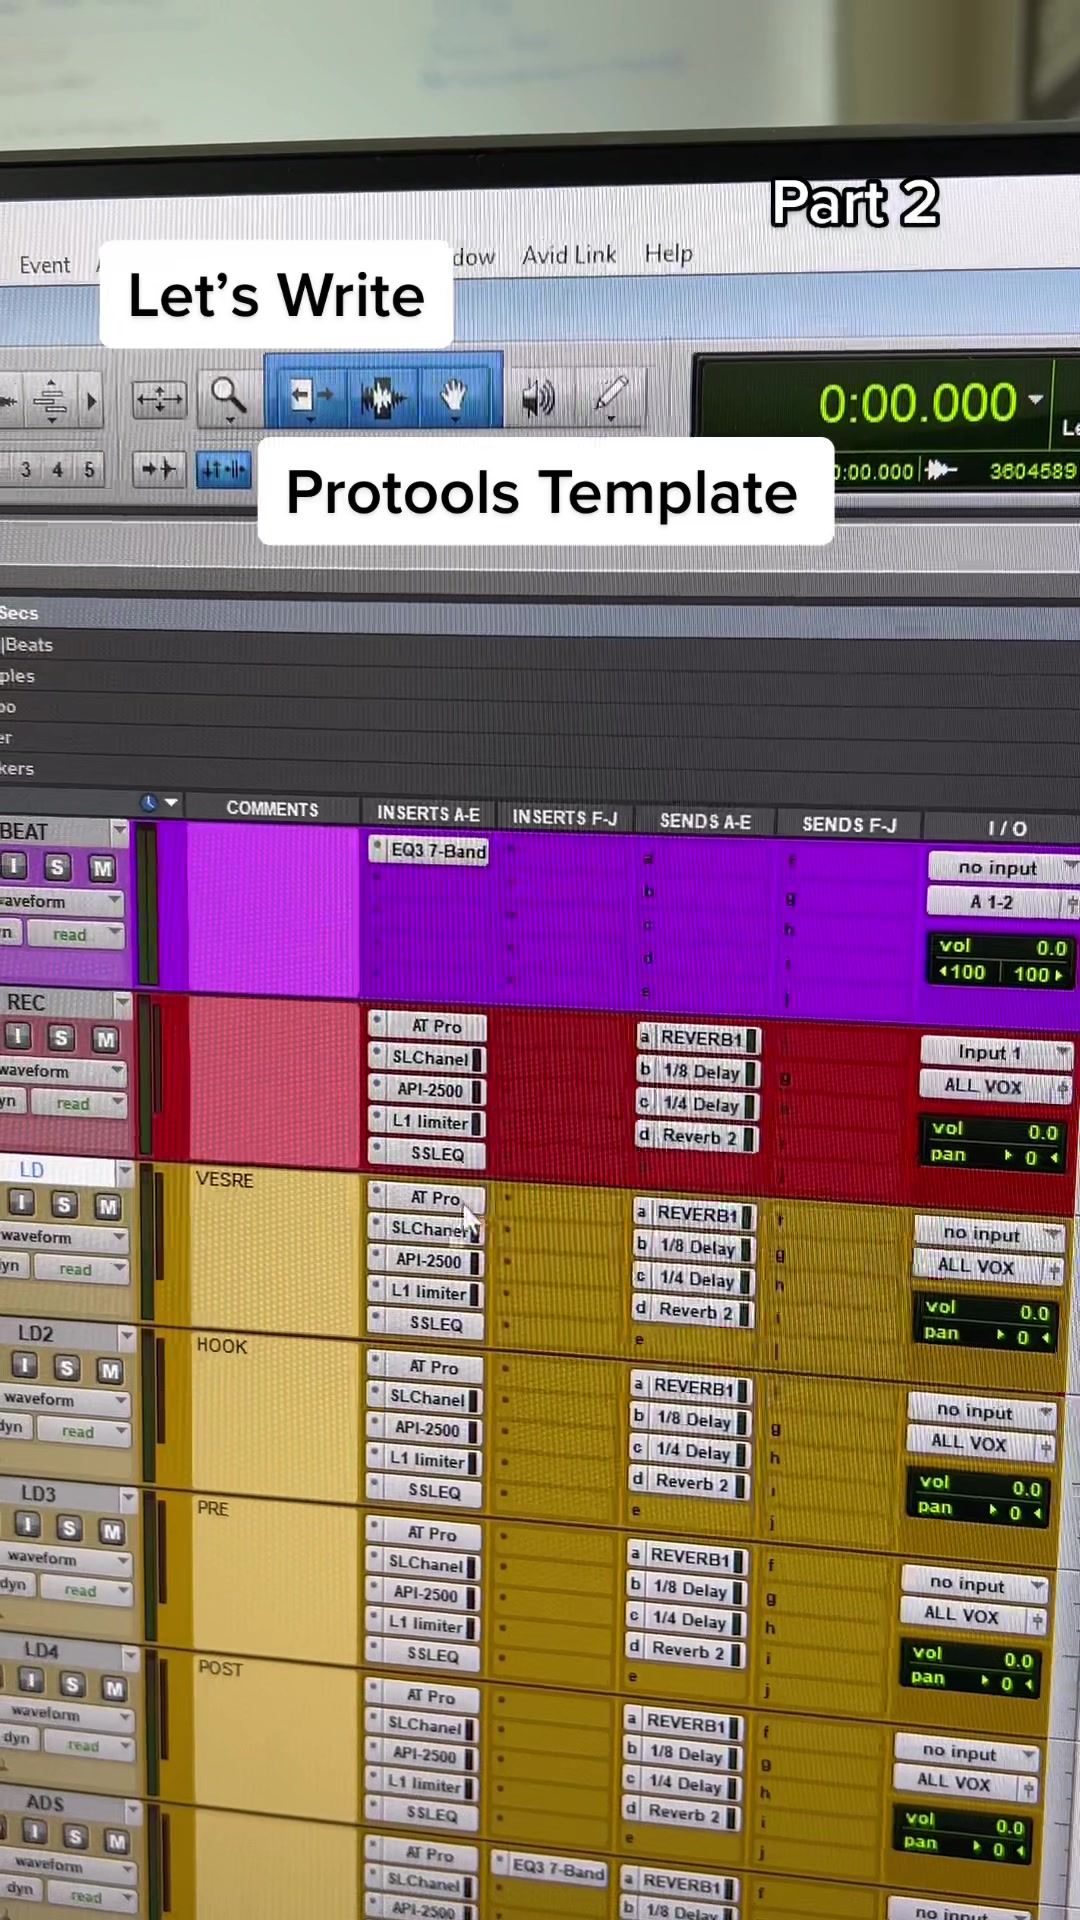Open the REC track name dropdown arrow
Image resolution: width=1080 pixels, height=1920 pixels.
[x=122, y=1002]
